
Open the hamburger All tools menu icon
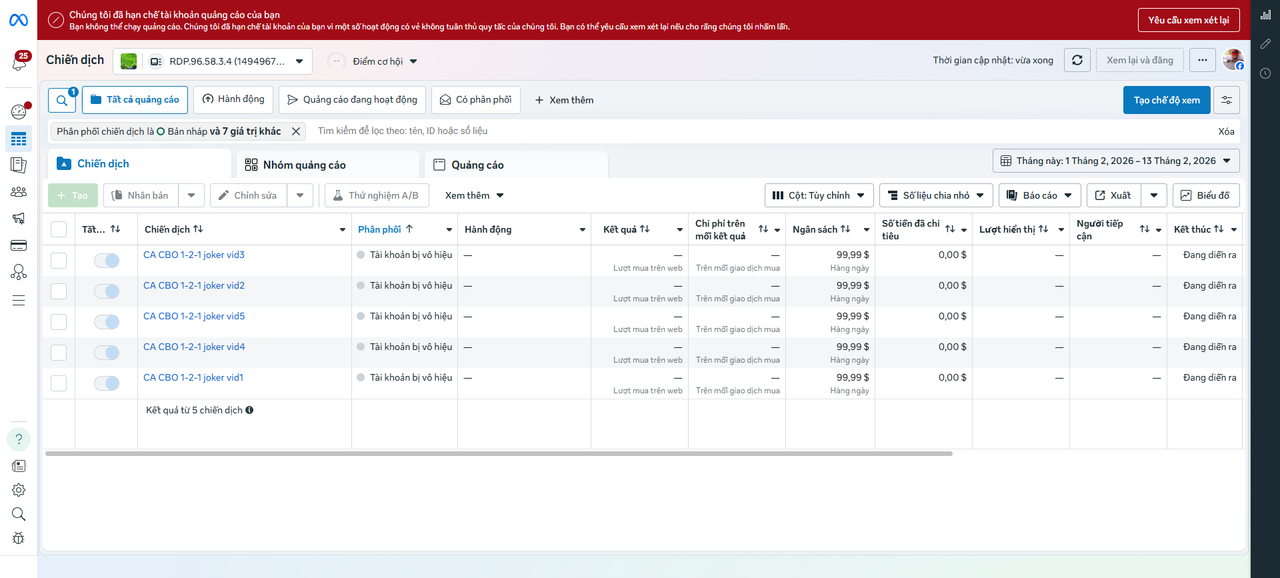[x=18, y=299]
